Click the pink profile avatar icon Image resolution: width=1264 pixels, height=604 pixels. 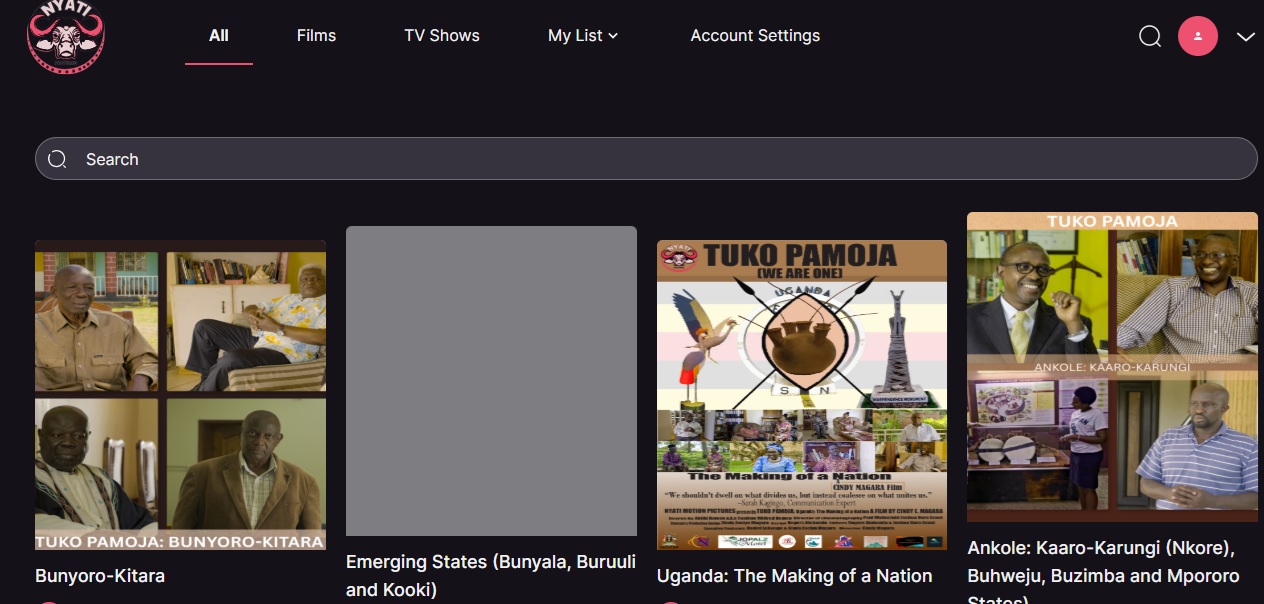click(1197, 36)
